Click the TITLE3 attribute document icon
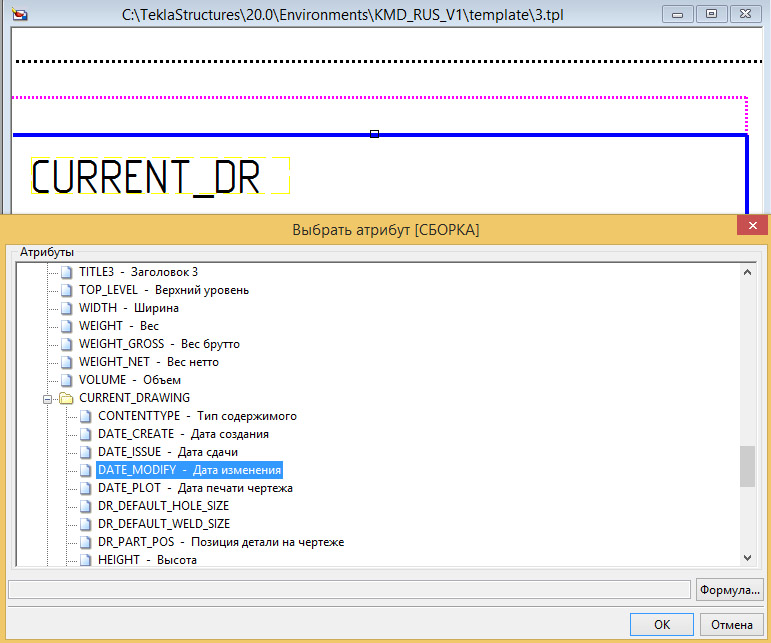Image resolution: width=771 pixels, height=643 pixels. point(66,272)
